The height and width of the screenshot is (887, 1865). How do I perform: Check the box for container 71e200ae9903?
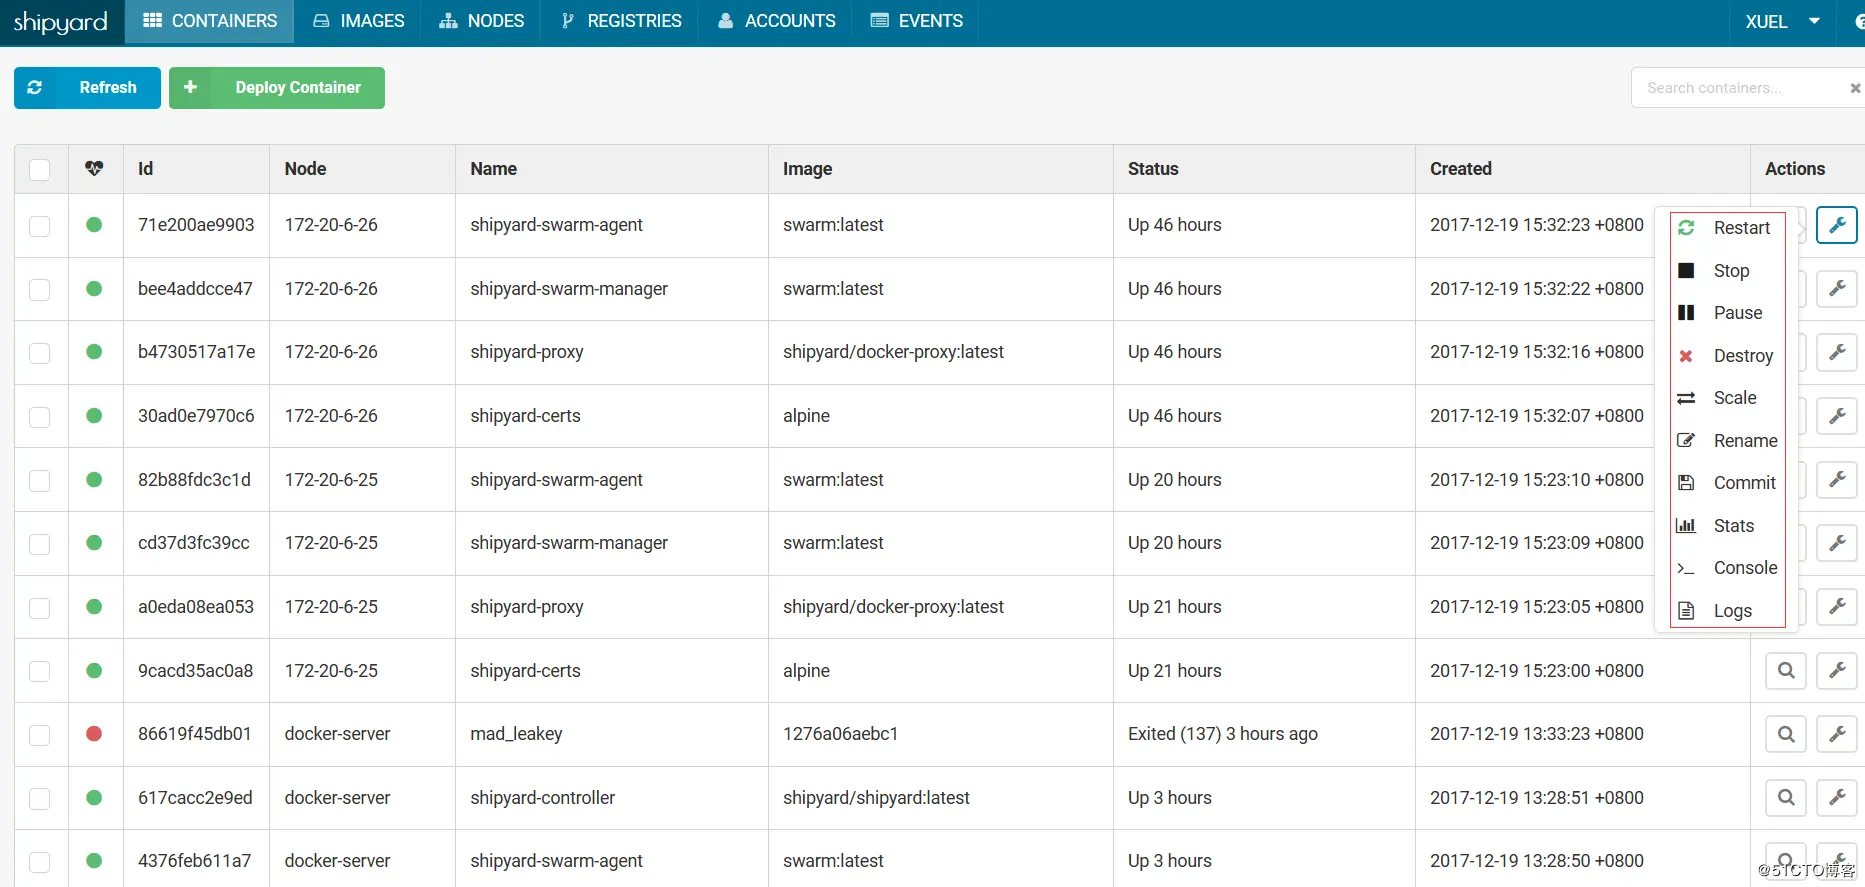pos(40,226)
